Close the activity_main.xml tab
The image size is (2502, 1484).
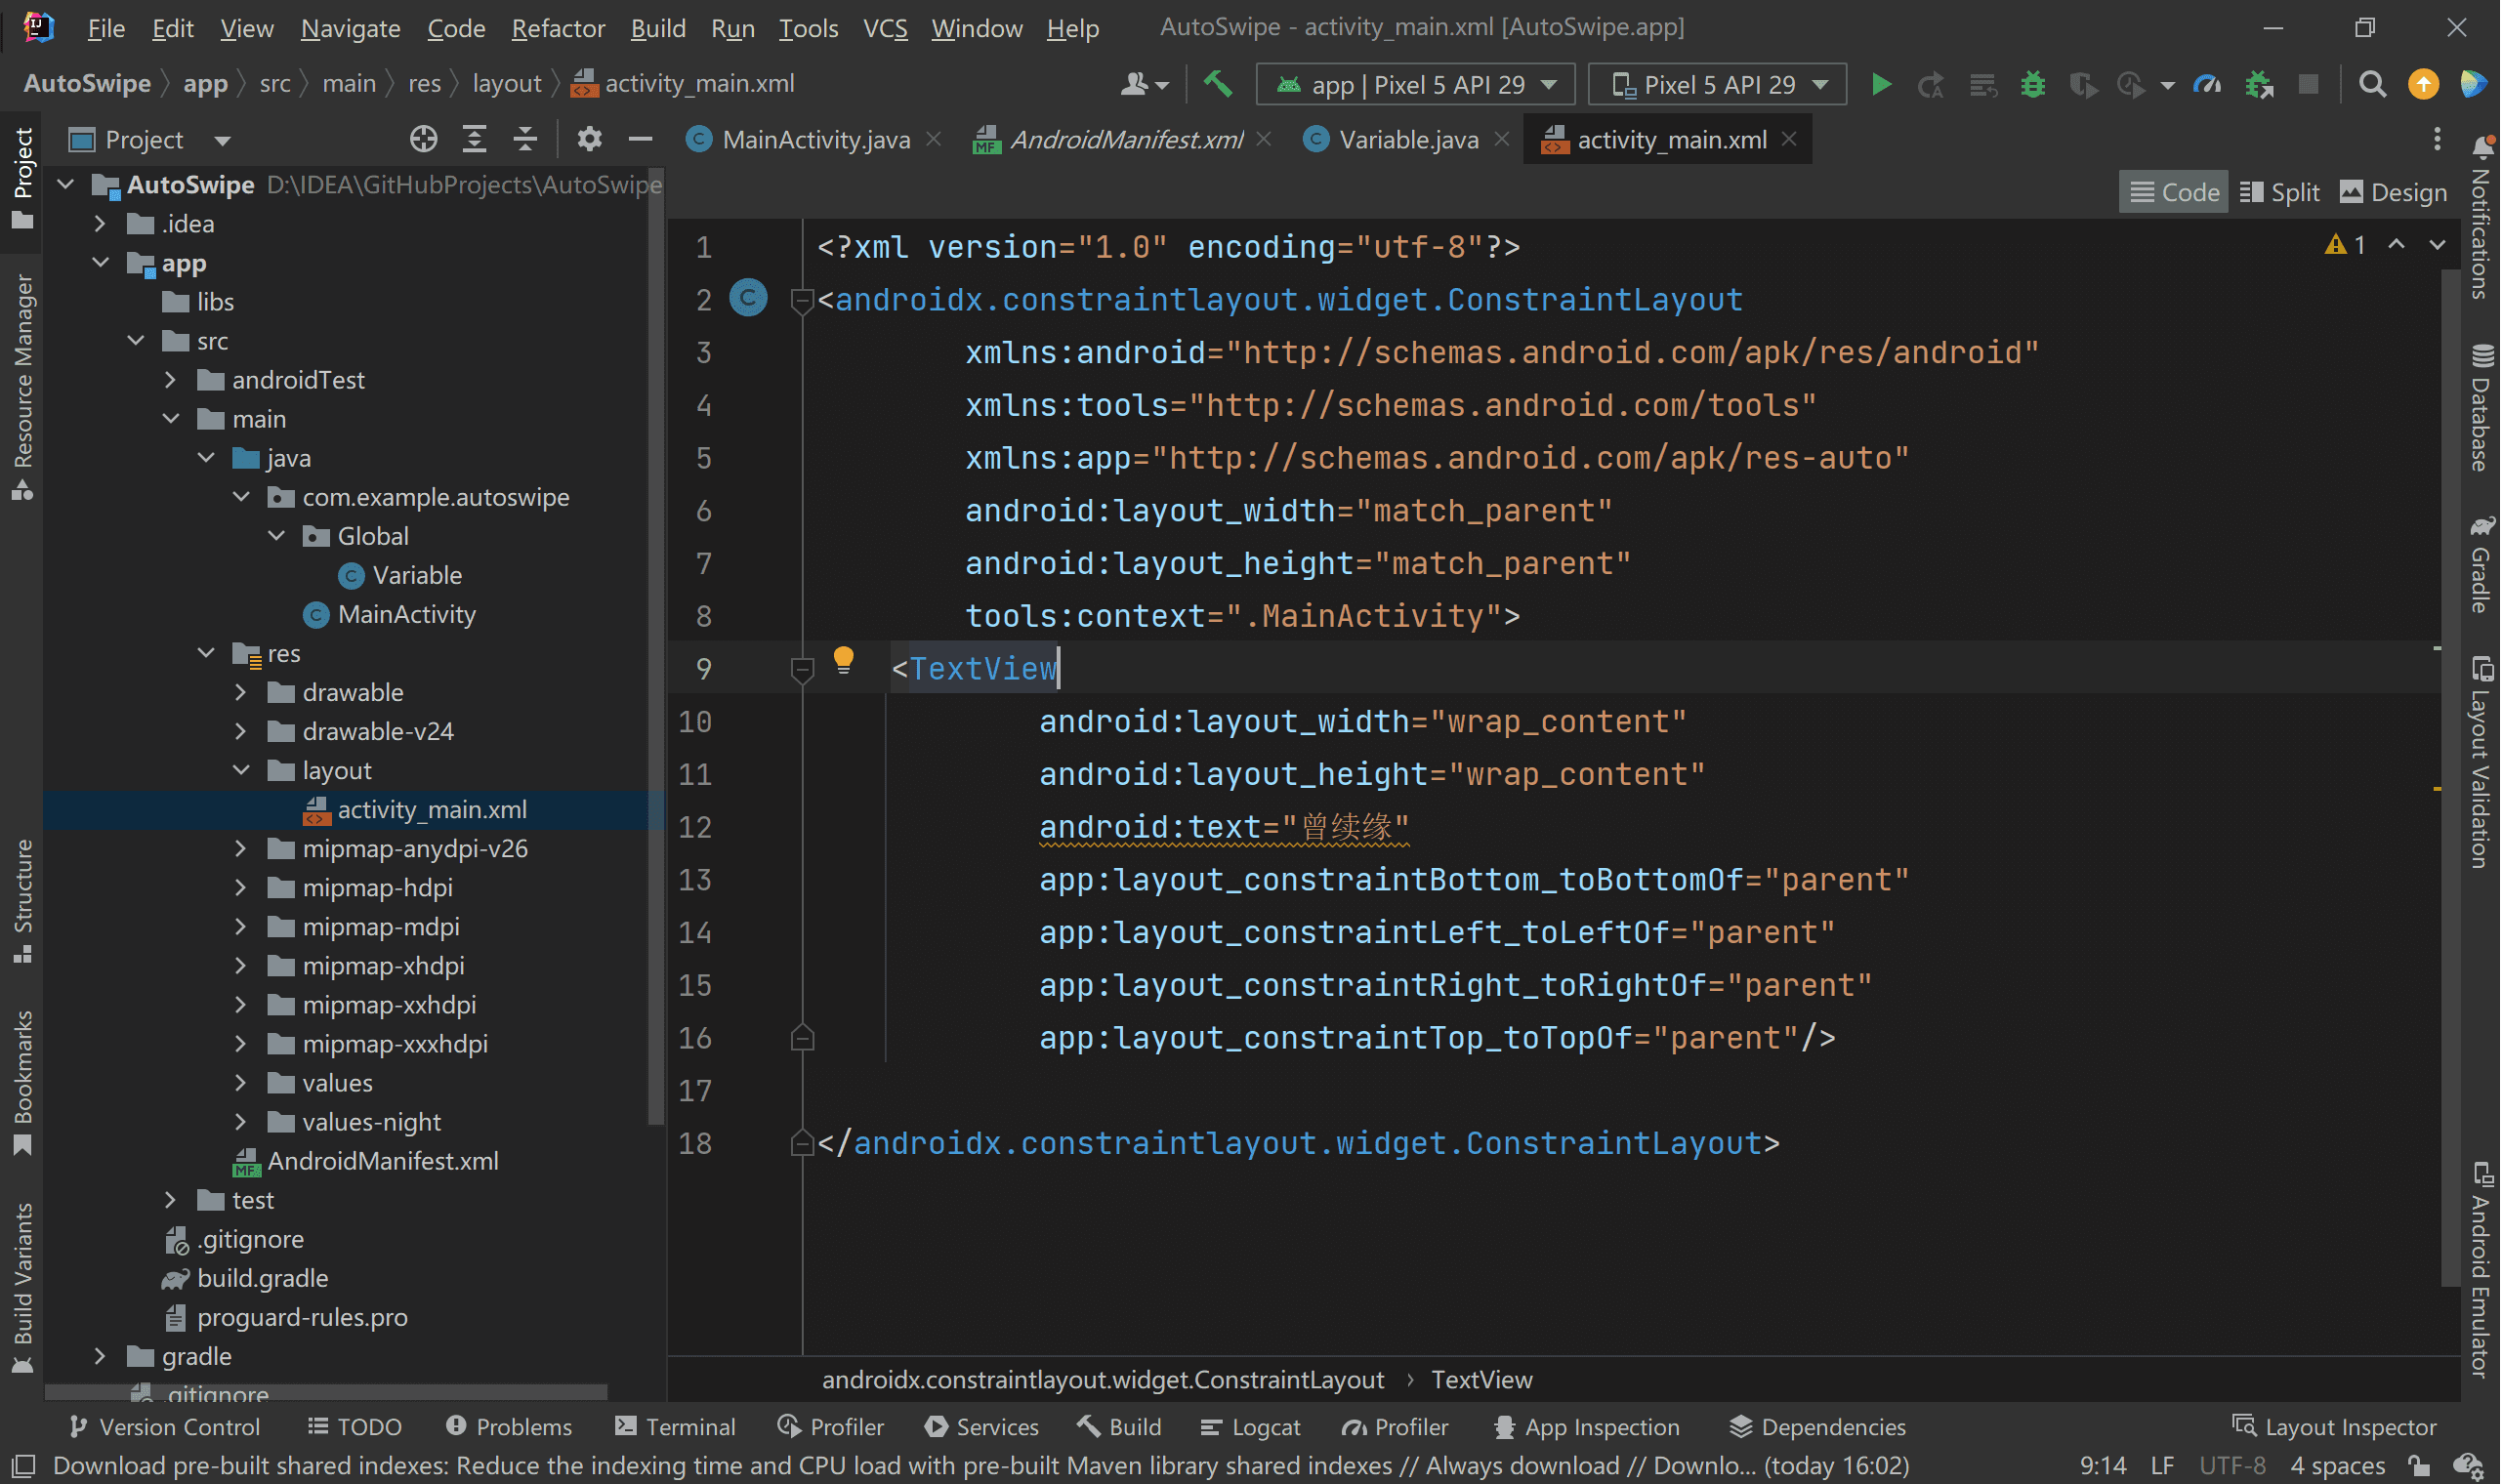pos(1790,139)
